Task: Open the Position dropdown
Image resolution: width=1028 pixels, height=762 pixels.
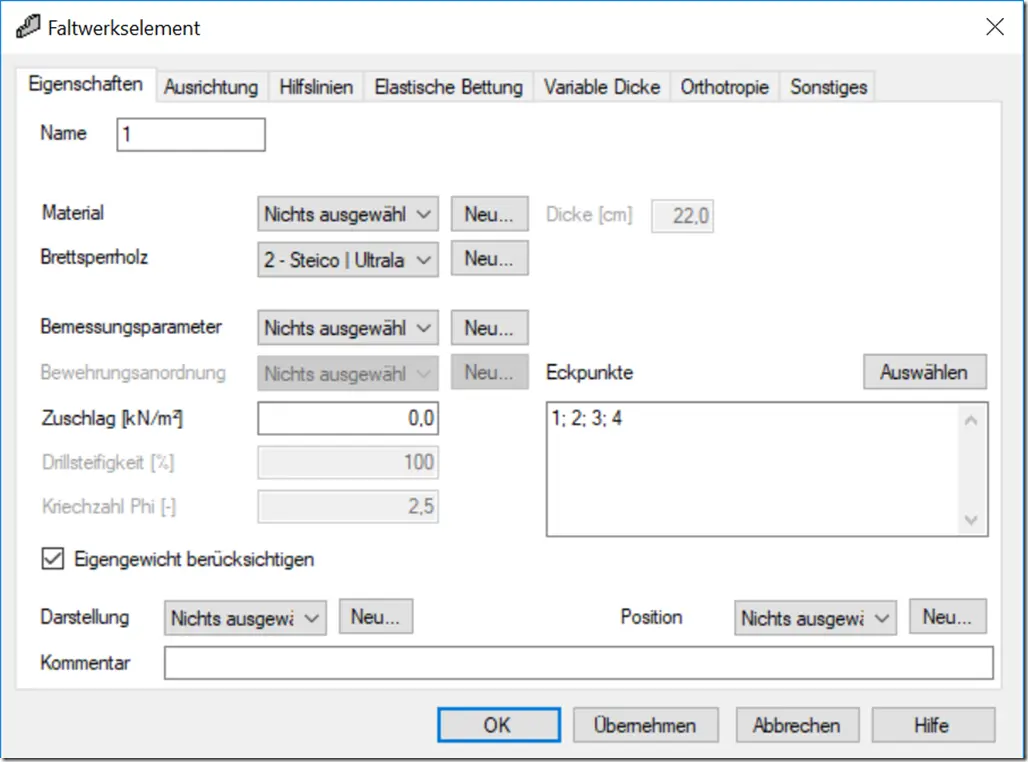Action: click(815, 618)
